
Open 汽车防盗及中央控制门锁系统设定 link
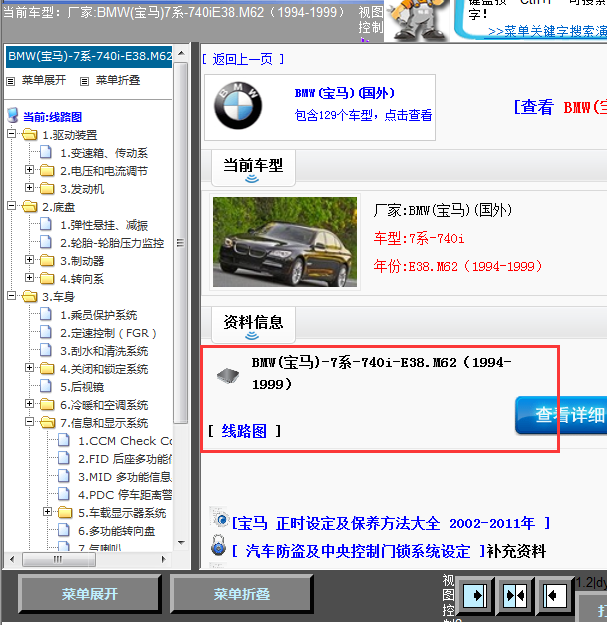coord(358,551)
